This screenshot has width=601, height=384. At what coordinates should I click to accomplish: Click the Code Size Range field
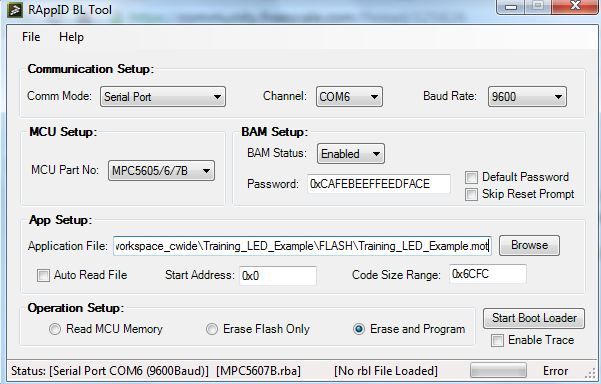488,274
